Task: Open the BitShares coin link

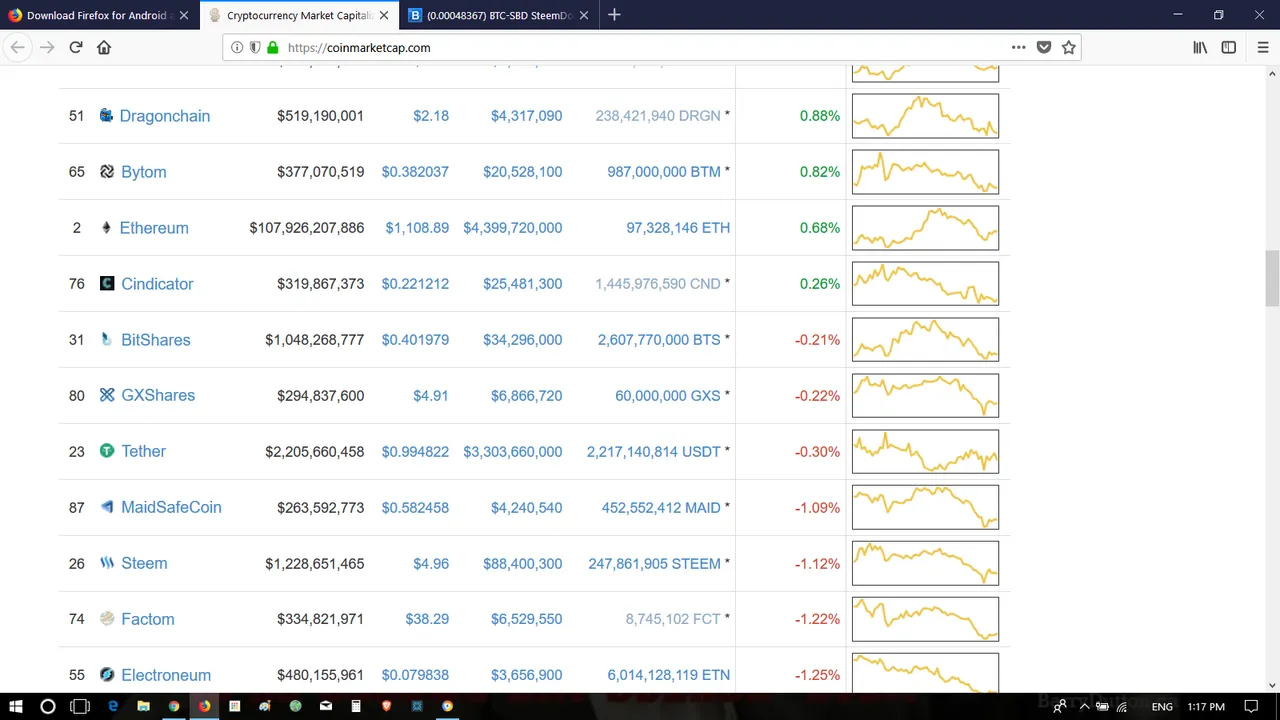Action: [155, 340]
